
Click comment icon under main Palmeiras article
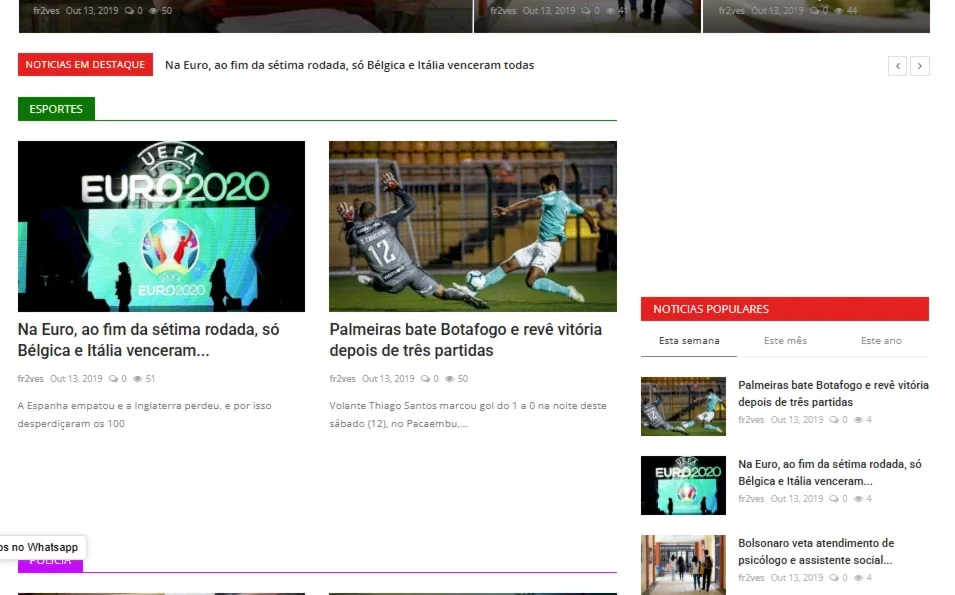[425, 379]
